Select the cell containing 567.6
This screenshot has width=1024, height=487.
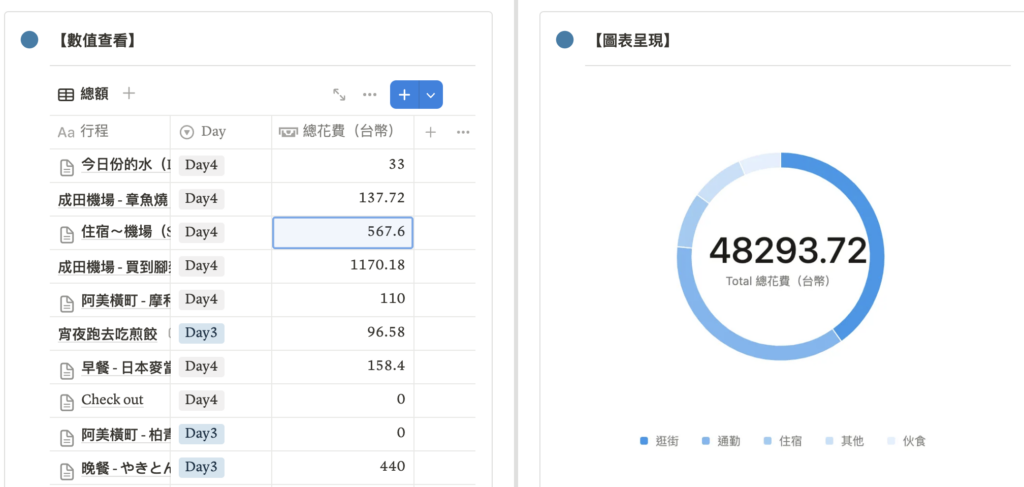click(x=342, y=232)
